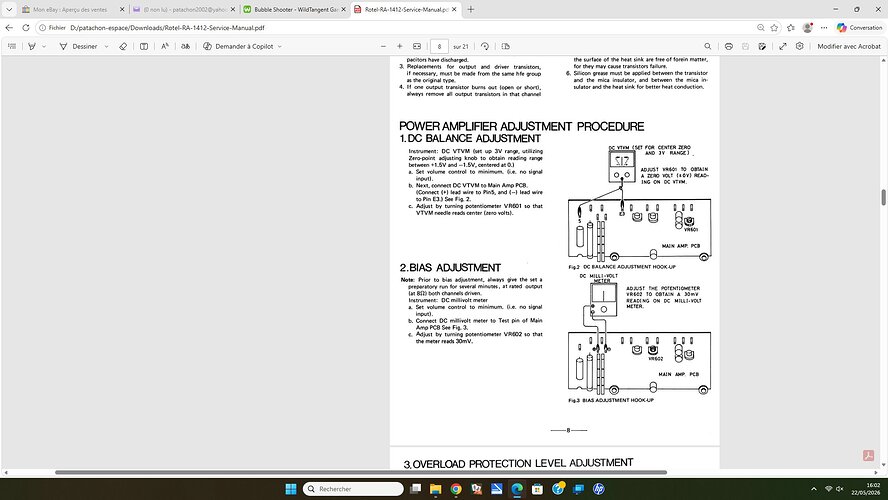Expand highlight color options arrow
Image resolution: width=888 pixels, height=500 pixels.
tap(44, 46)
